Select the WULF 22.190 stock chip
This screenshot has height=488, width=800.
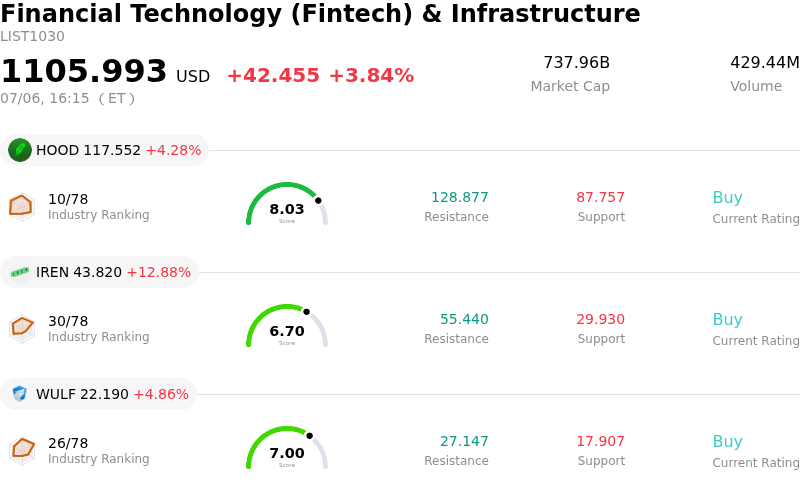98,394
